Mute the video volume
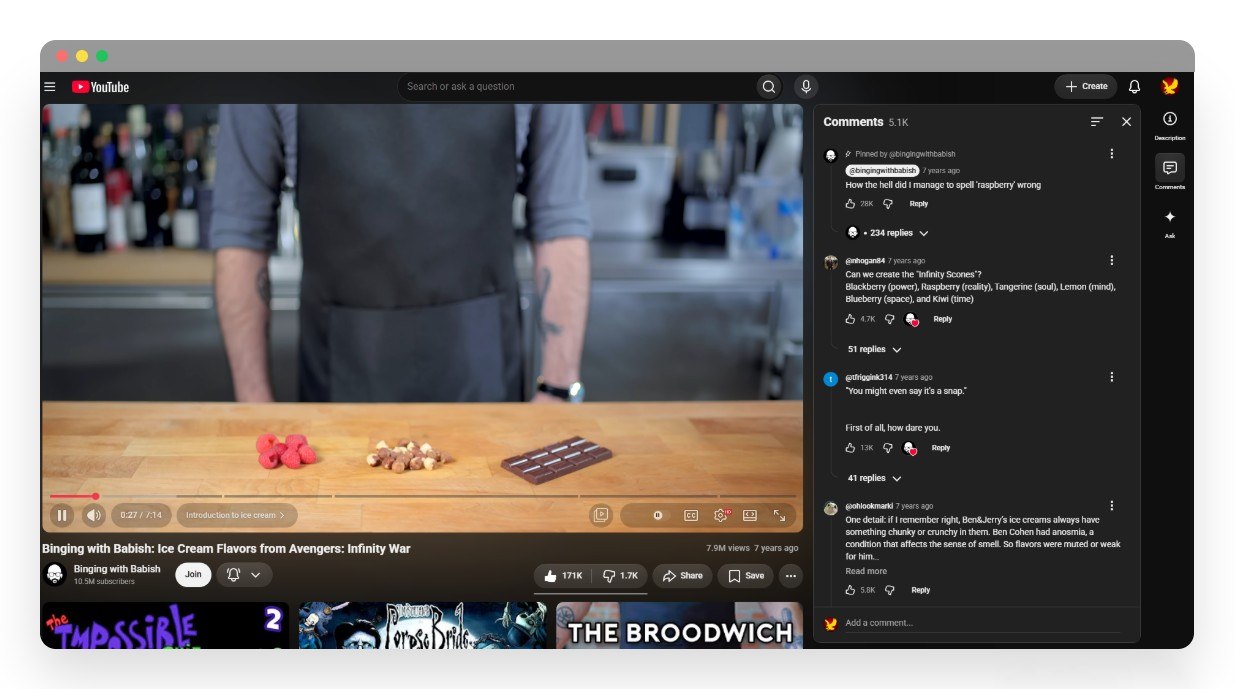The height and width of the screenshot is (689, 1235). click(x=93, y=515)
